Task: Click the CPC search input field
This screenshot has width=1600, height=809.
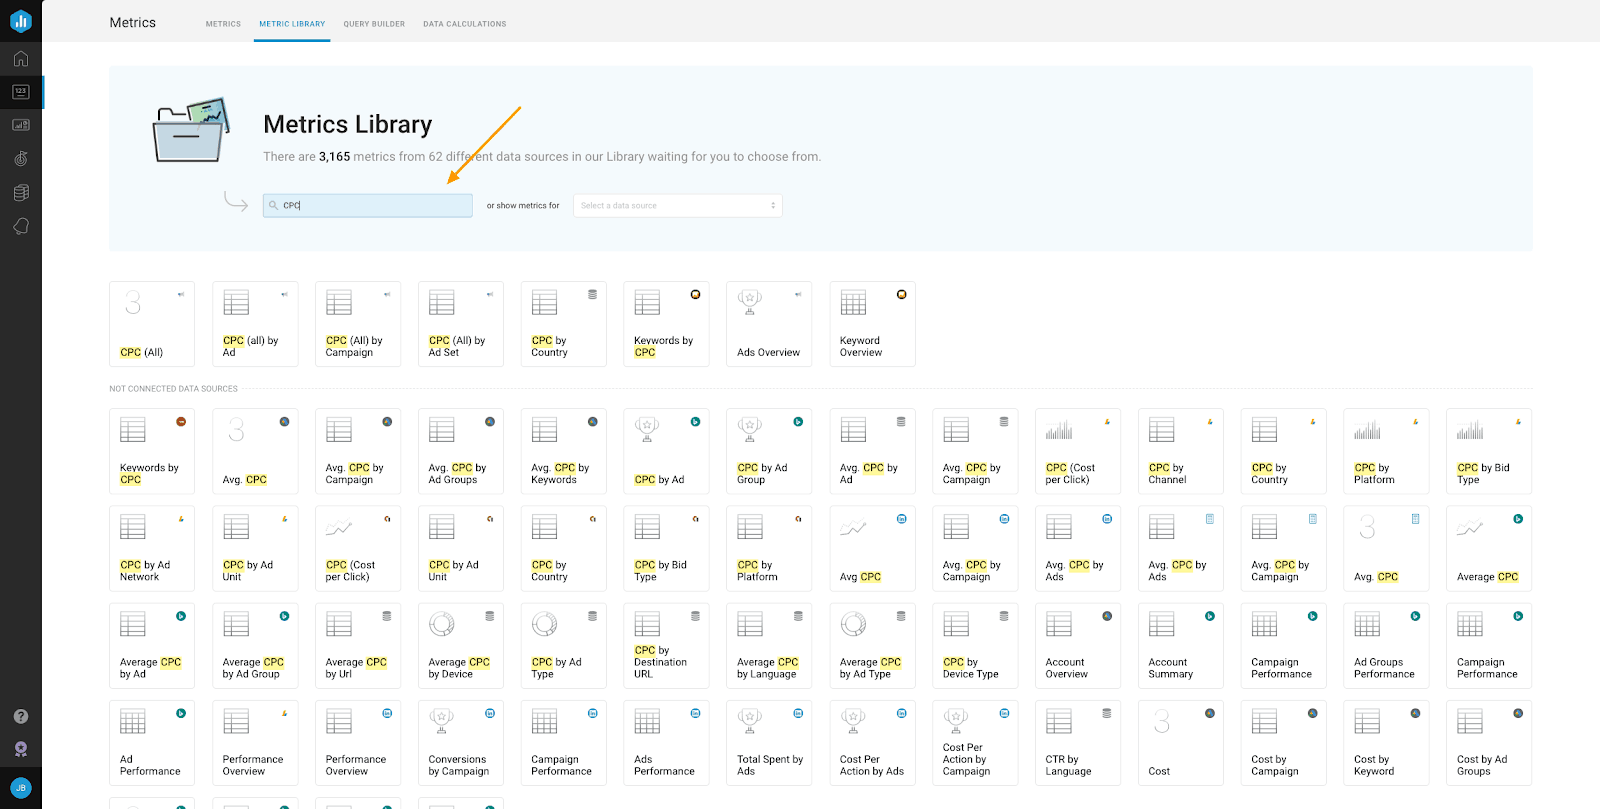Action: coord(368,206)
